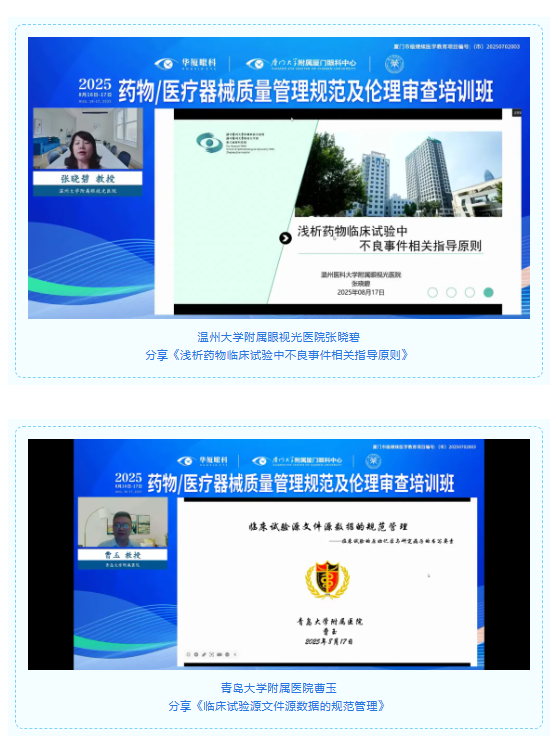The width and height of the screenshot is (558, 755).
Task: Collapse the slideshow toolbar with the left chevron
Action: click(x=235, y=654)
